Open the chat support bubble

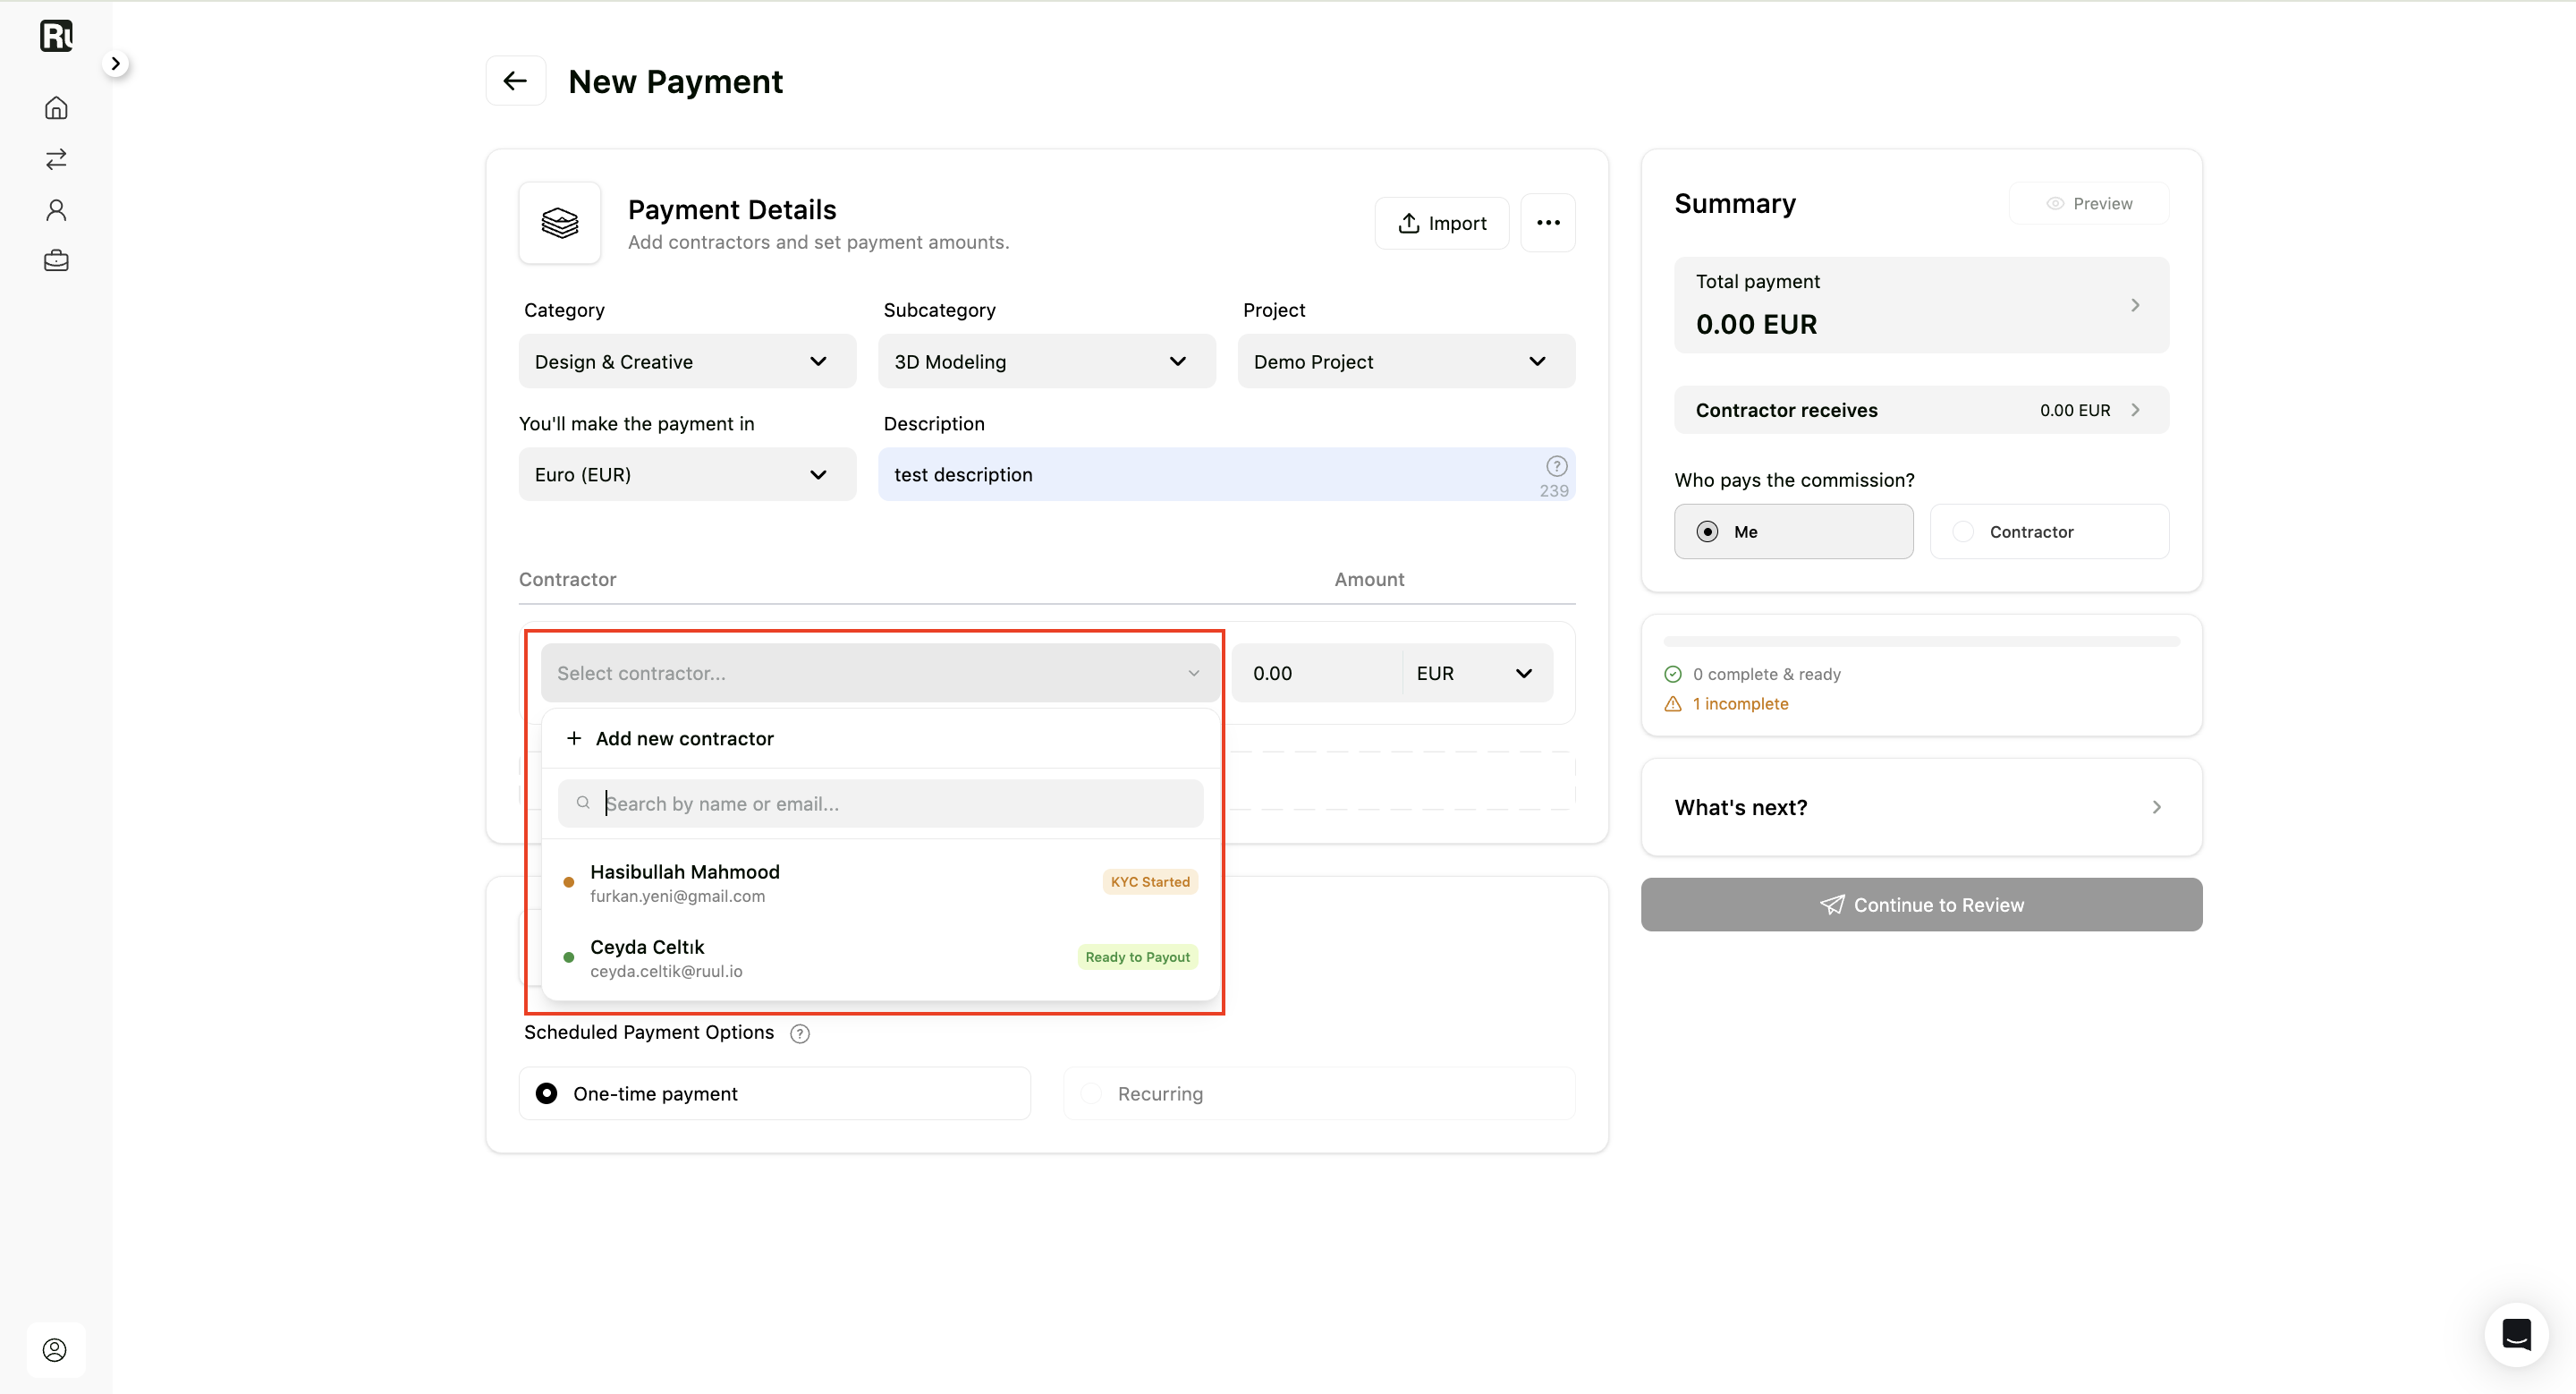(x=2516, y=1334)
